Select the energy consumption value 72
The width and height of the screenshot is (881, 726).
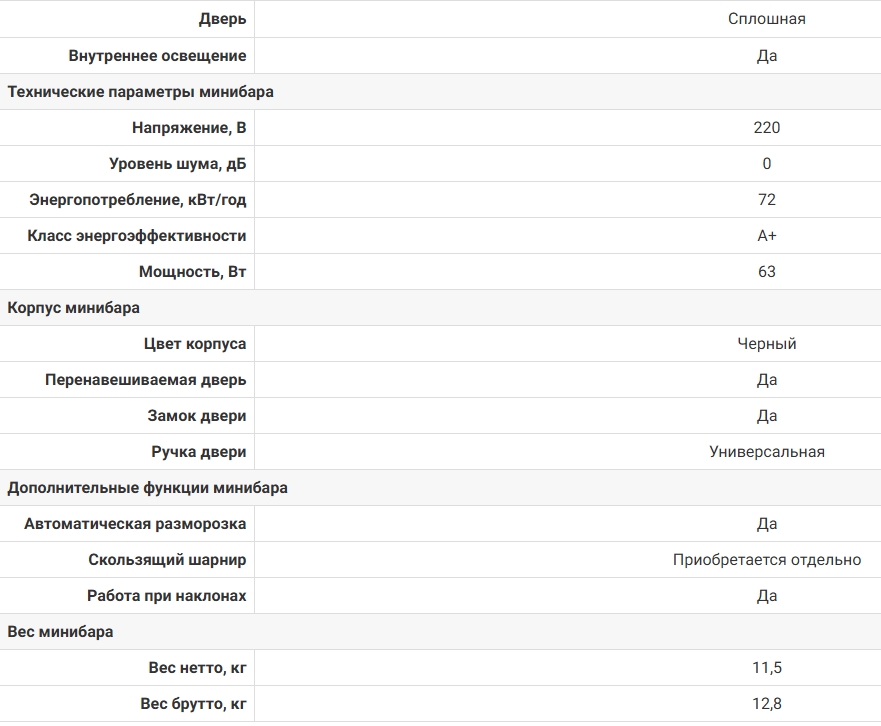[766, 199]
